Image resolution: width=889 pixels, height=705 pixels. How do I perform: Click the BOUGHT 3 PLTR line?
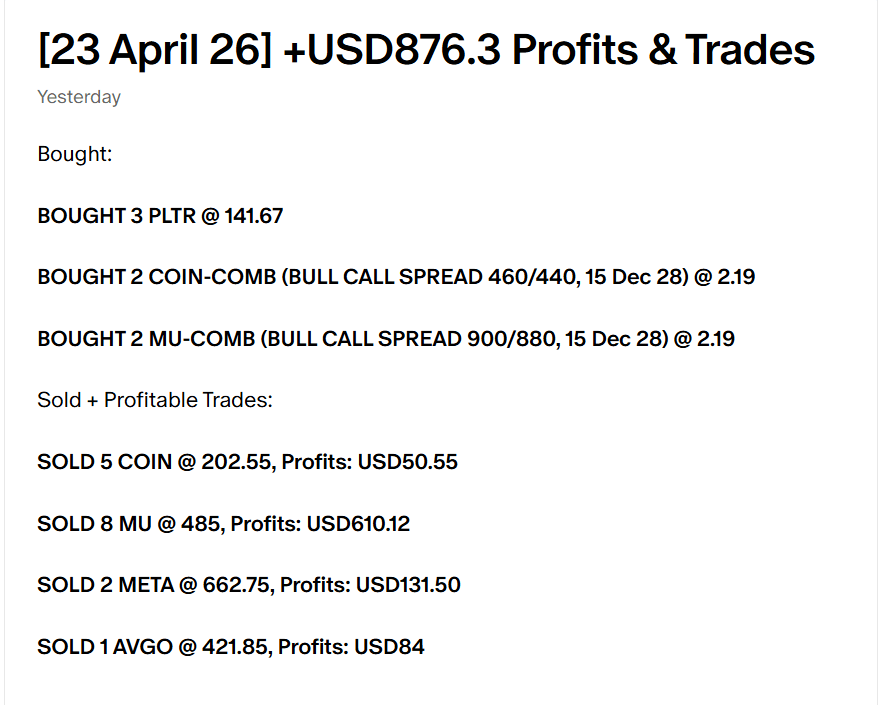point(160,216)
